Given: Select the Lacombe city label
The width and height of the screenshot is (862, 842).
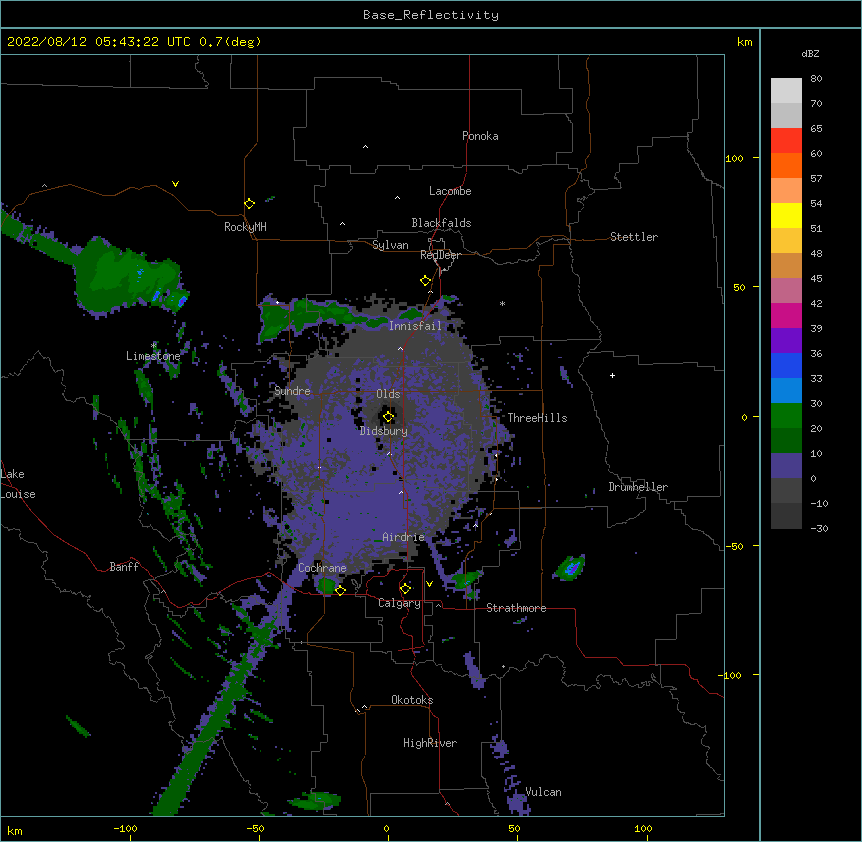Looking at the screenshot, I should tap(450, 191).
